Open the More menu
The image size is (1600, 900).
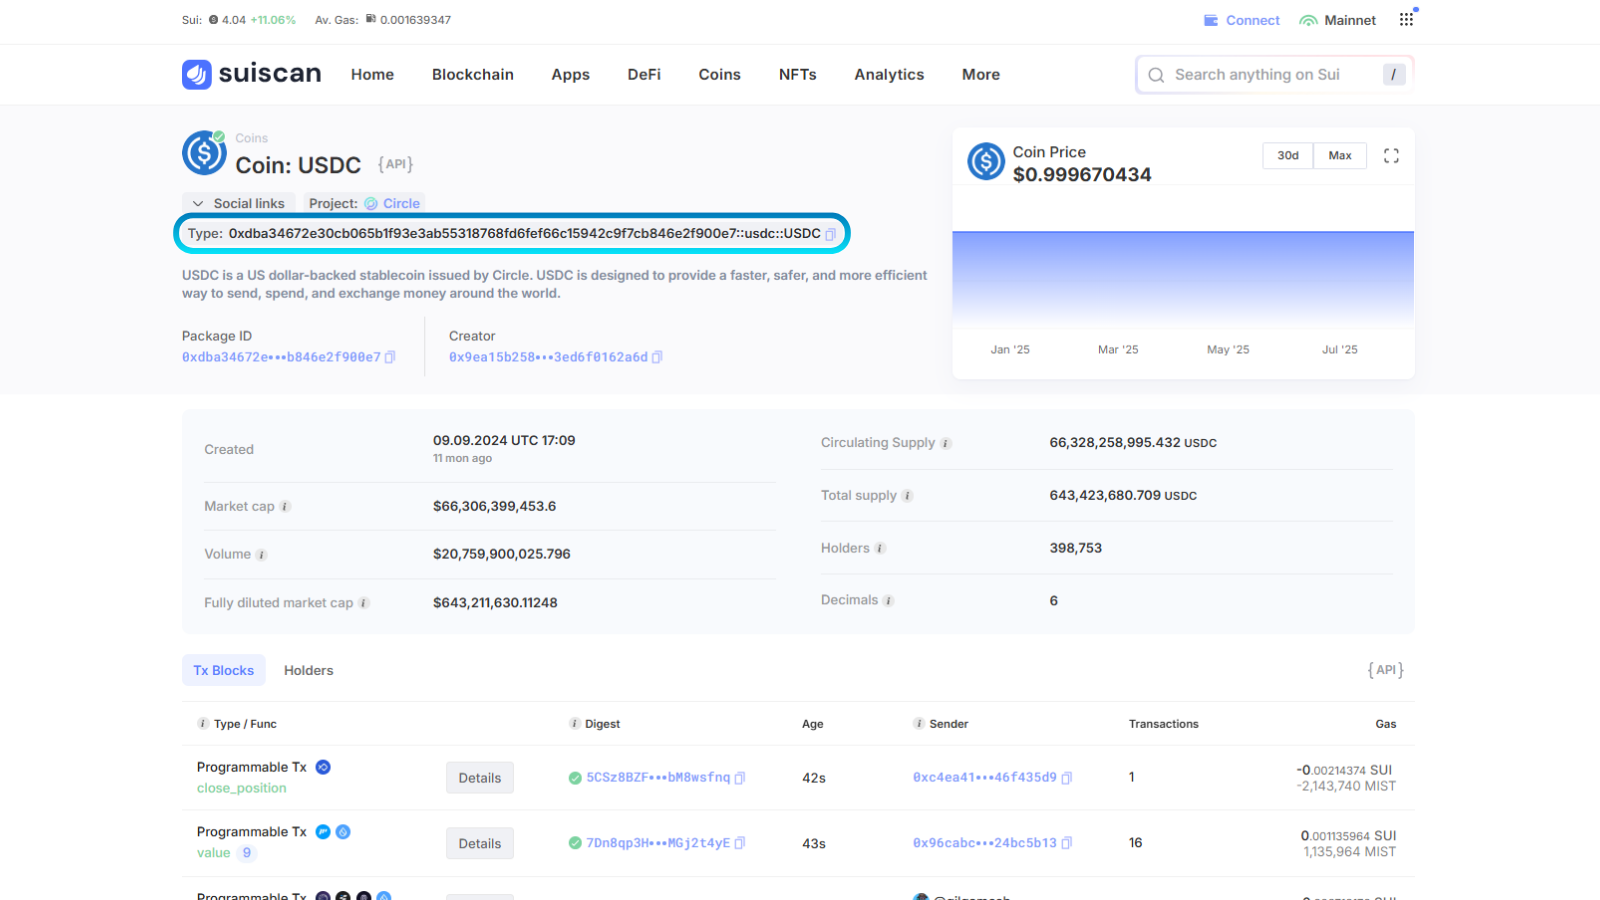click(x=981, y=75)
